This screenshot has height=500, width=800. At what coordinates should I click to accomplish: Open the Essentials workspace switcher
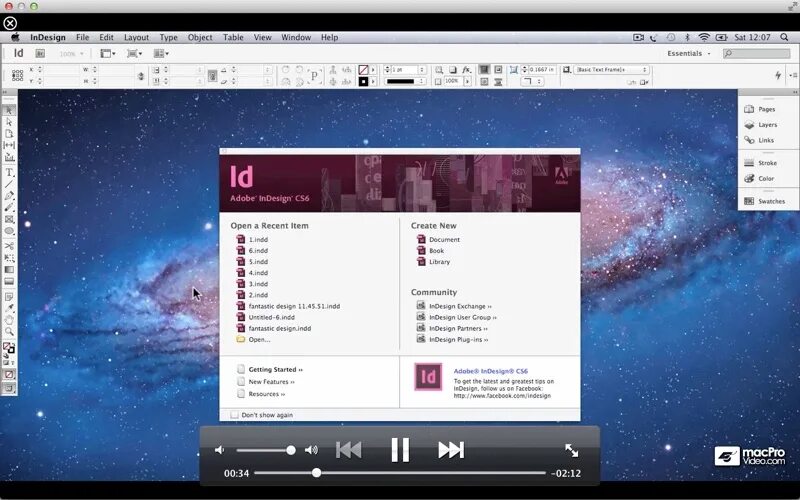click(x=688, y=54)
